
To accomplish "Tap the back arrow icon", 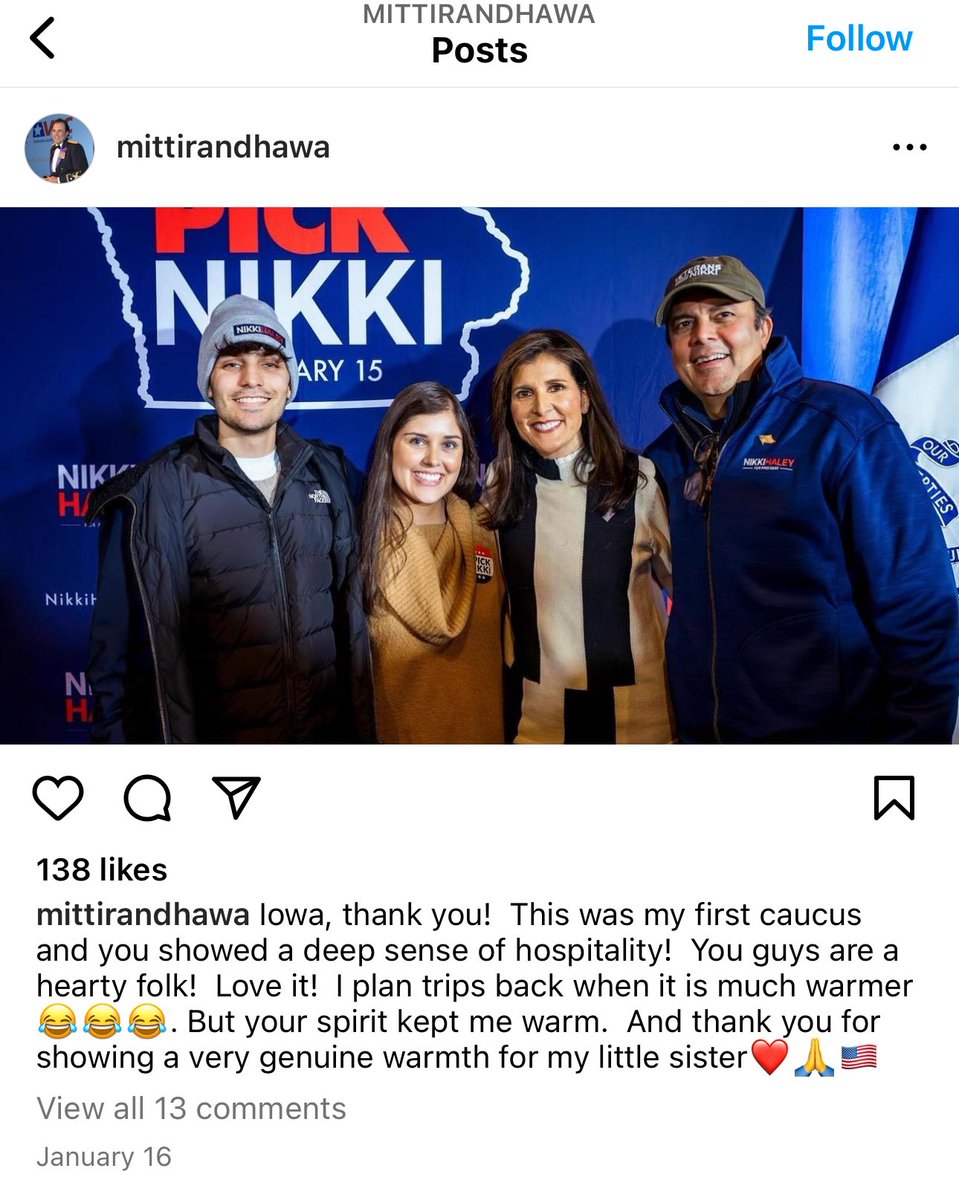I will [42, 38].
